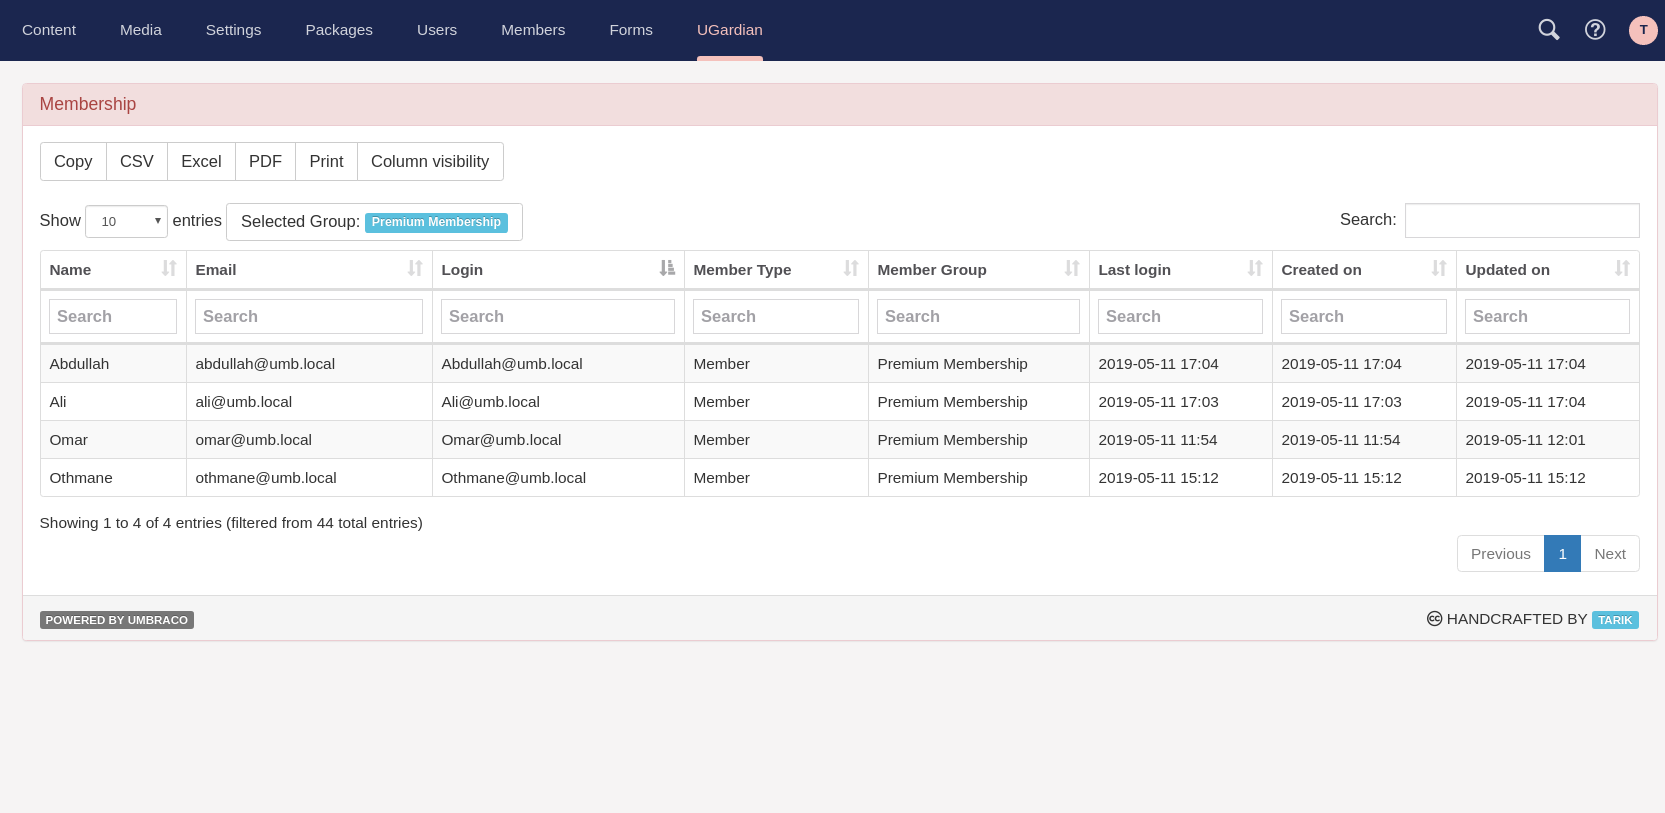The width and height of the screenshot is (1665, 813).
Task: Sort by Last login sort icon
Action: pyautogui.click(x=1255, y=269)
